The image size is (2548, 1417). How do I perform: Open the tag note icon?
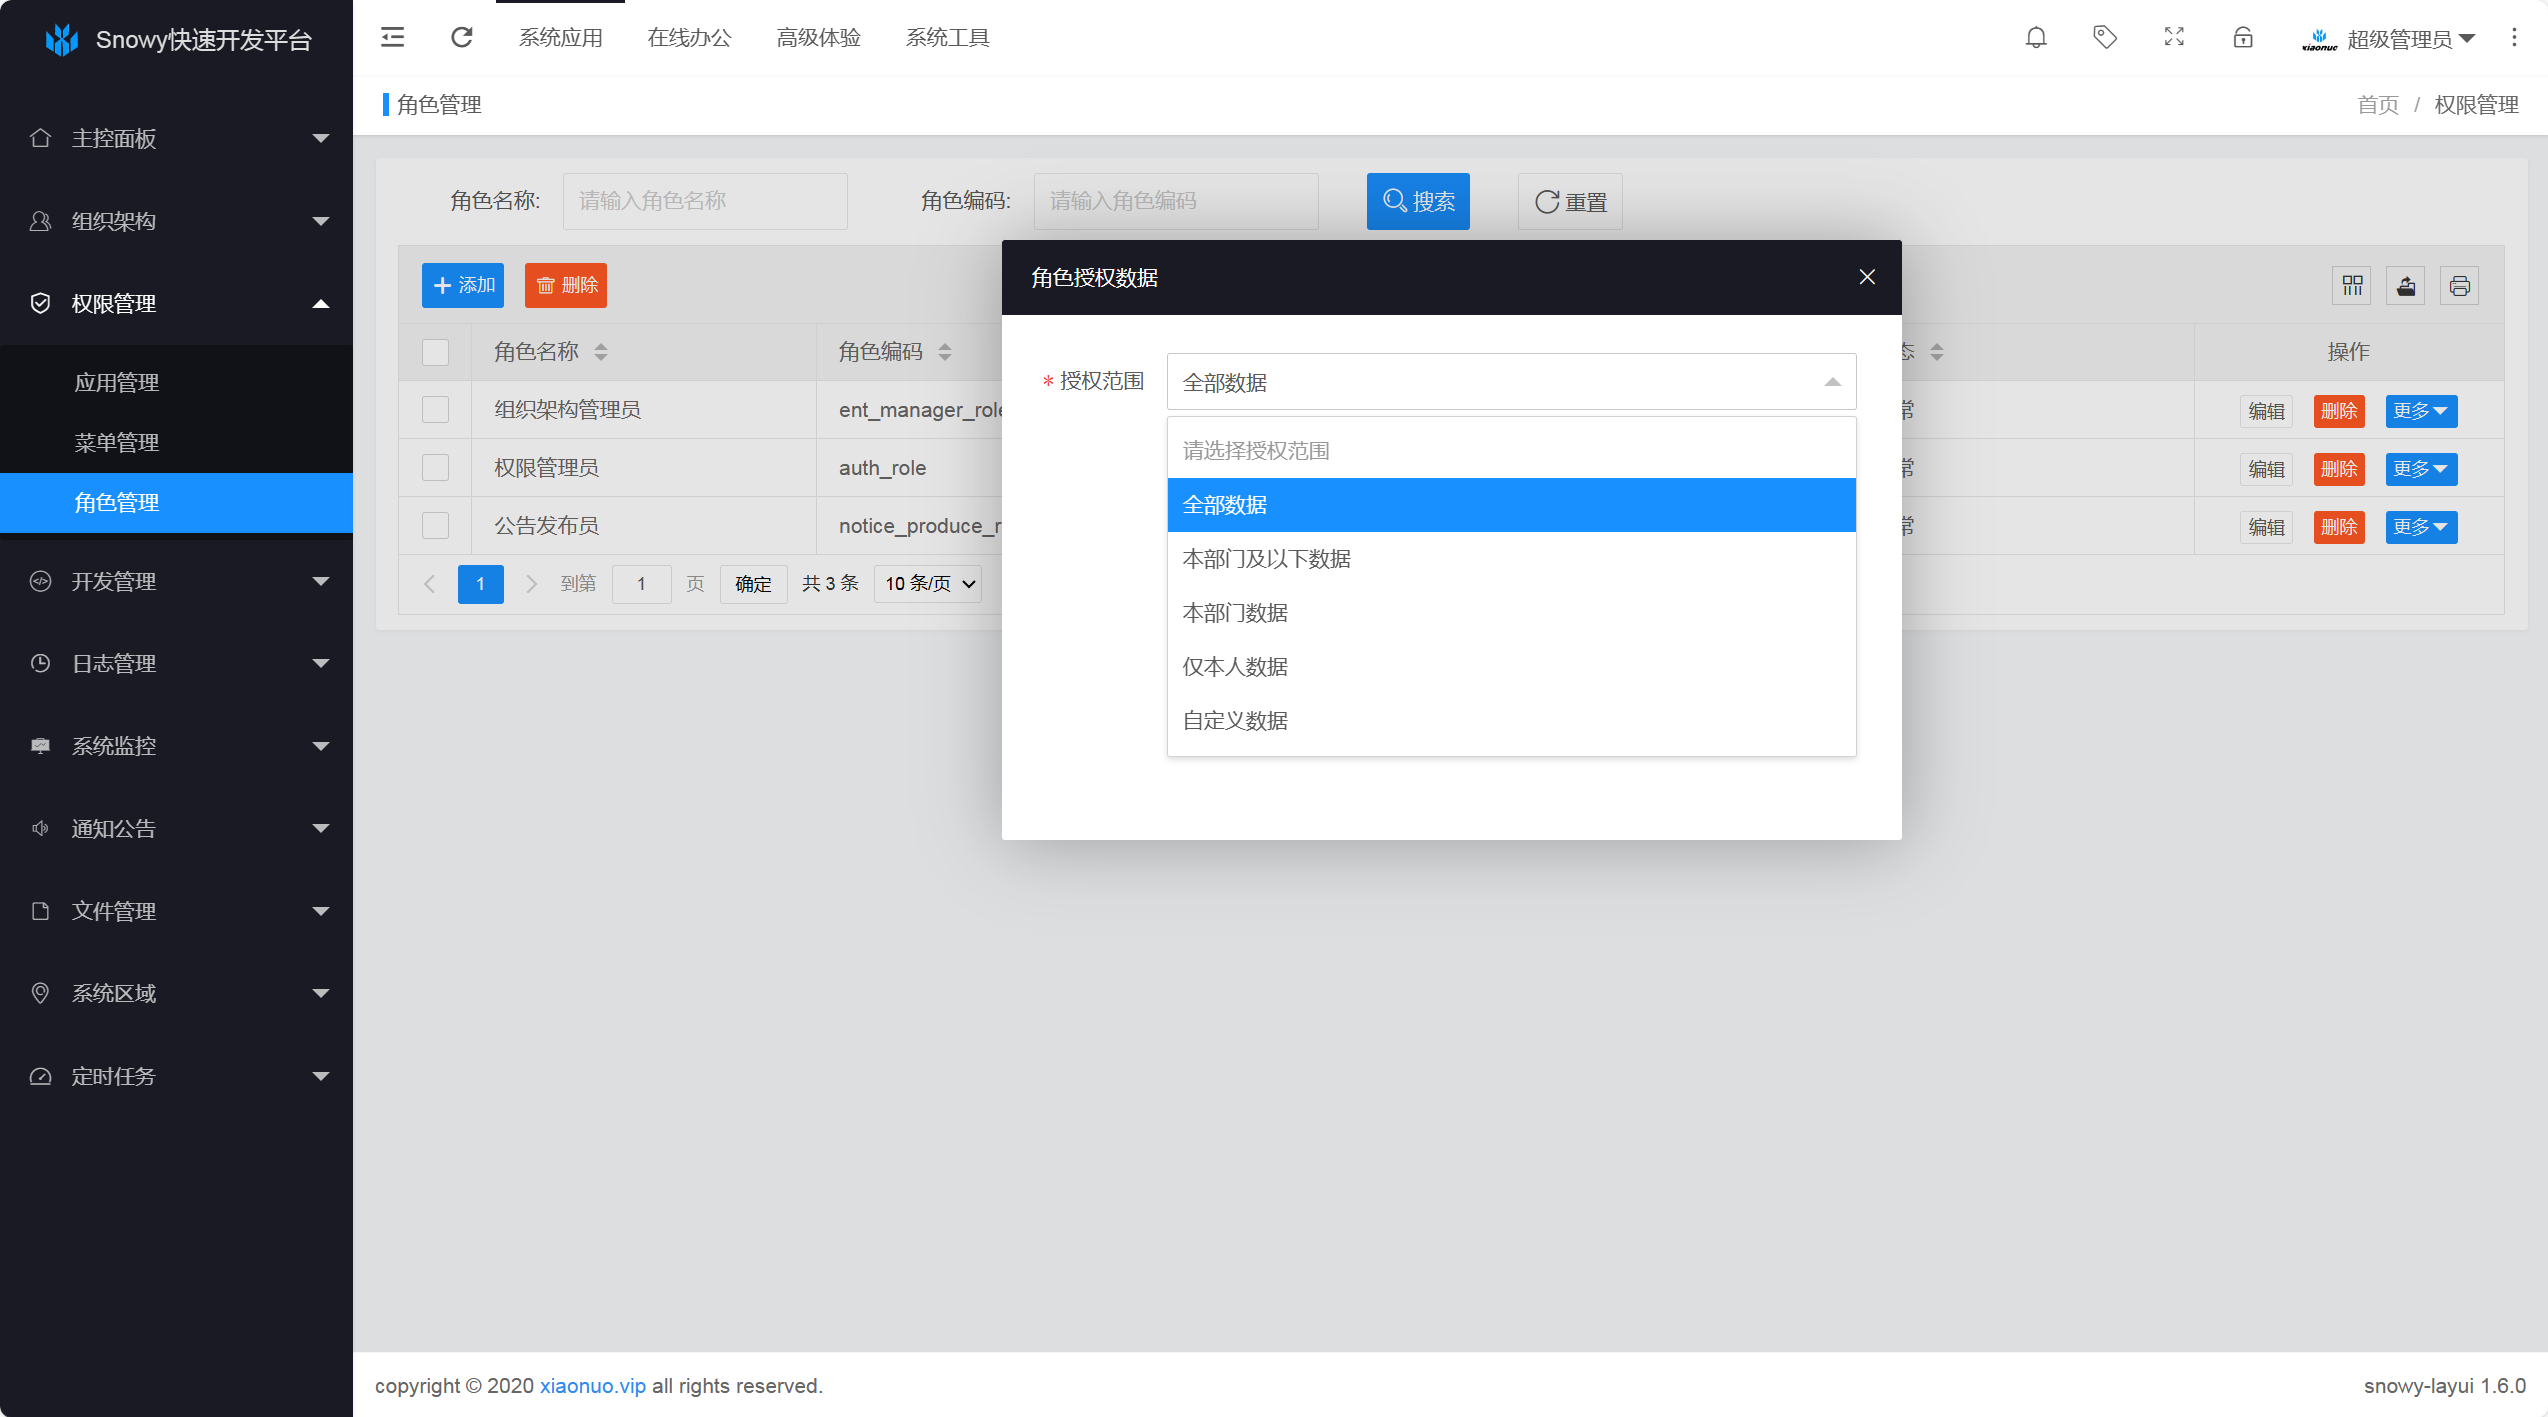2105,38
